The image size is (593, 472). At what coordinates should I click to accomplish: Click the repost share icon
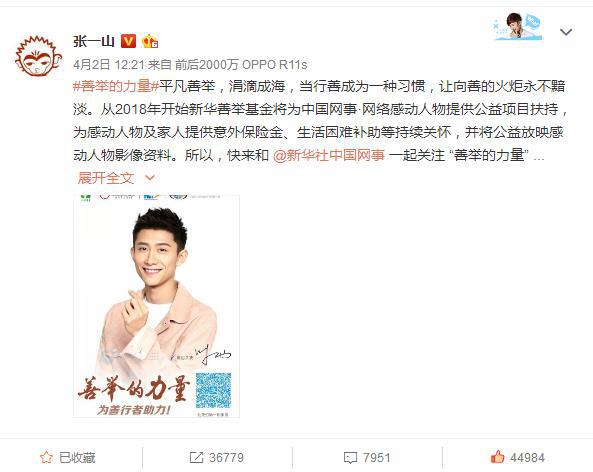click(196, 458)
